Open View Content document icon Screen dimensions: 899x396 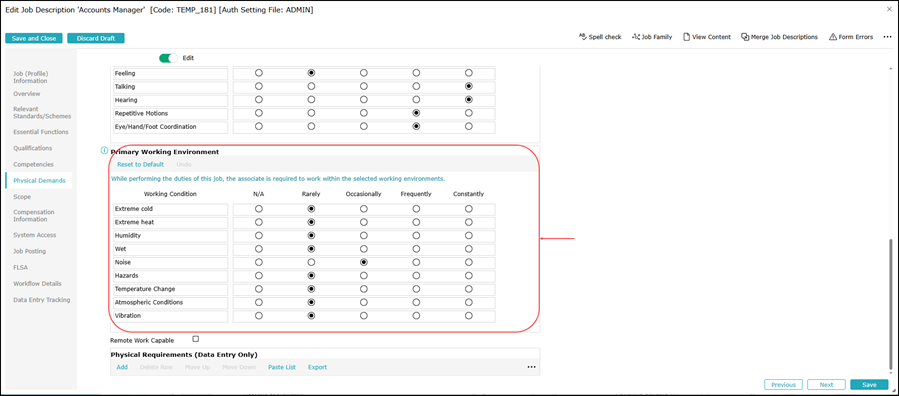pos(686,37)
